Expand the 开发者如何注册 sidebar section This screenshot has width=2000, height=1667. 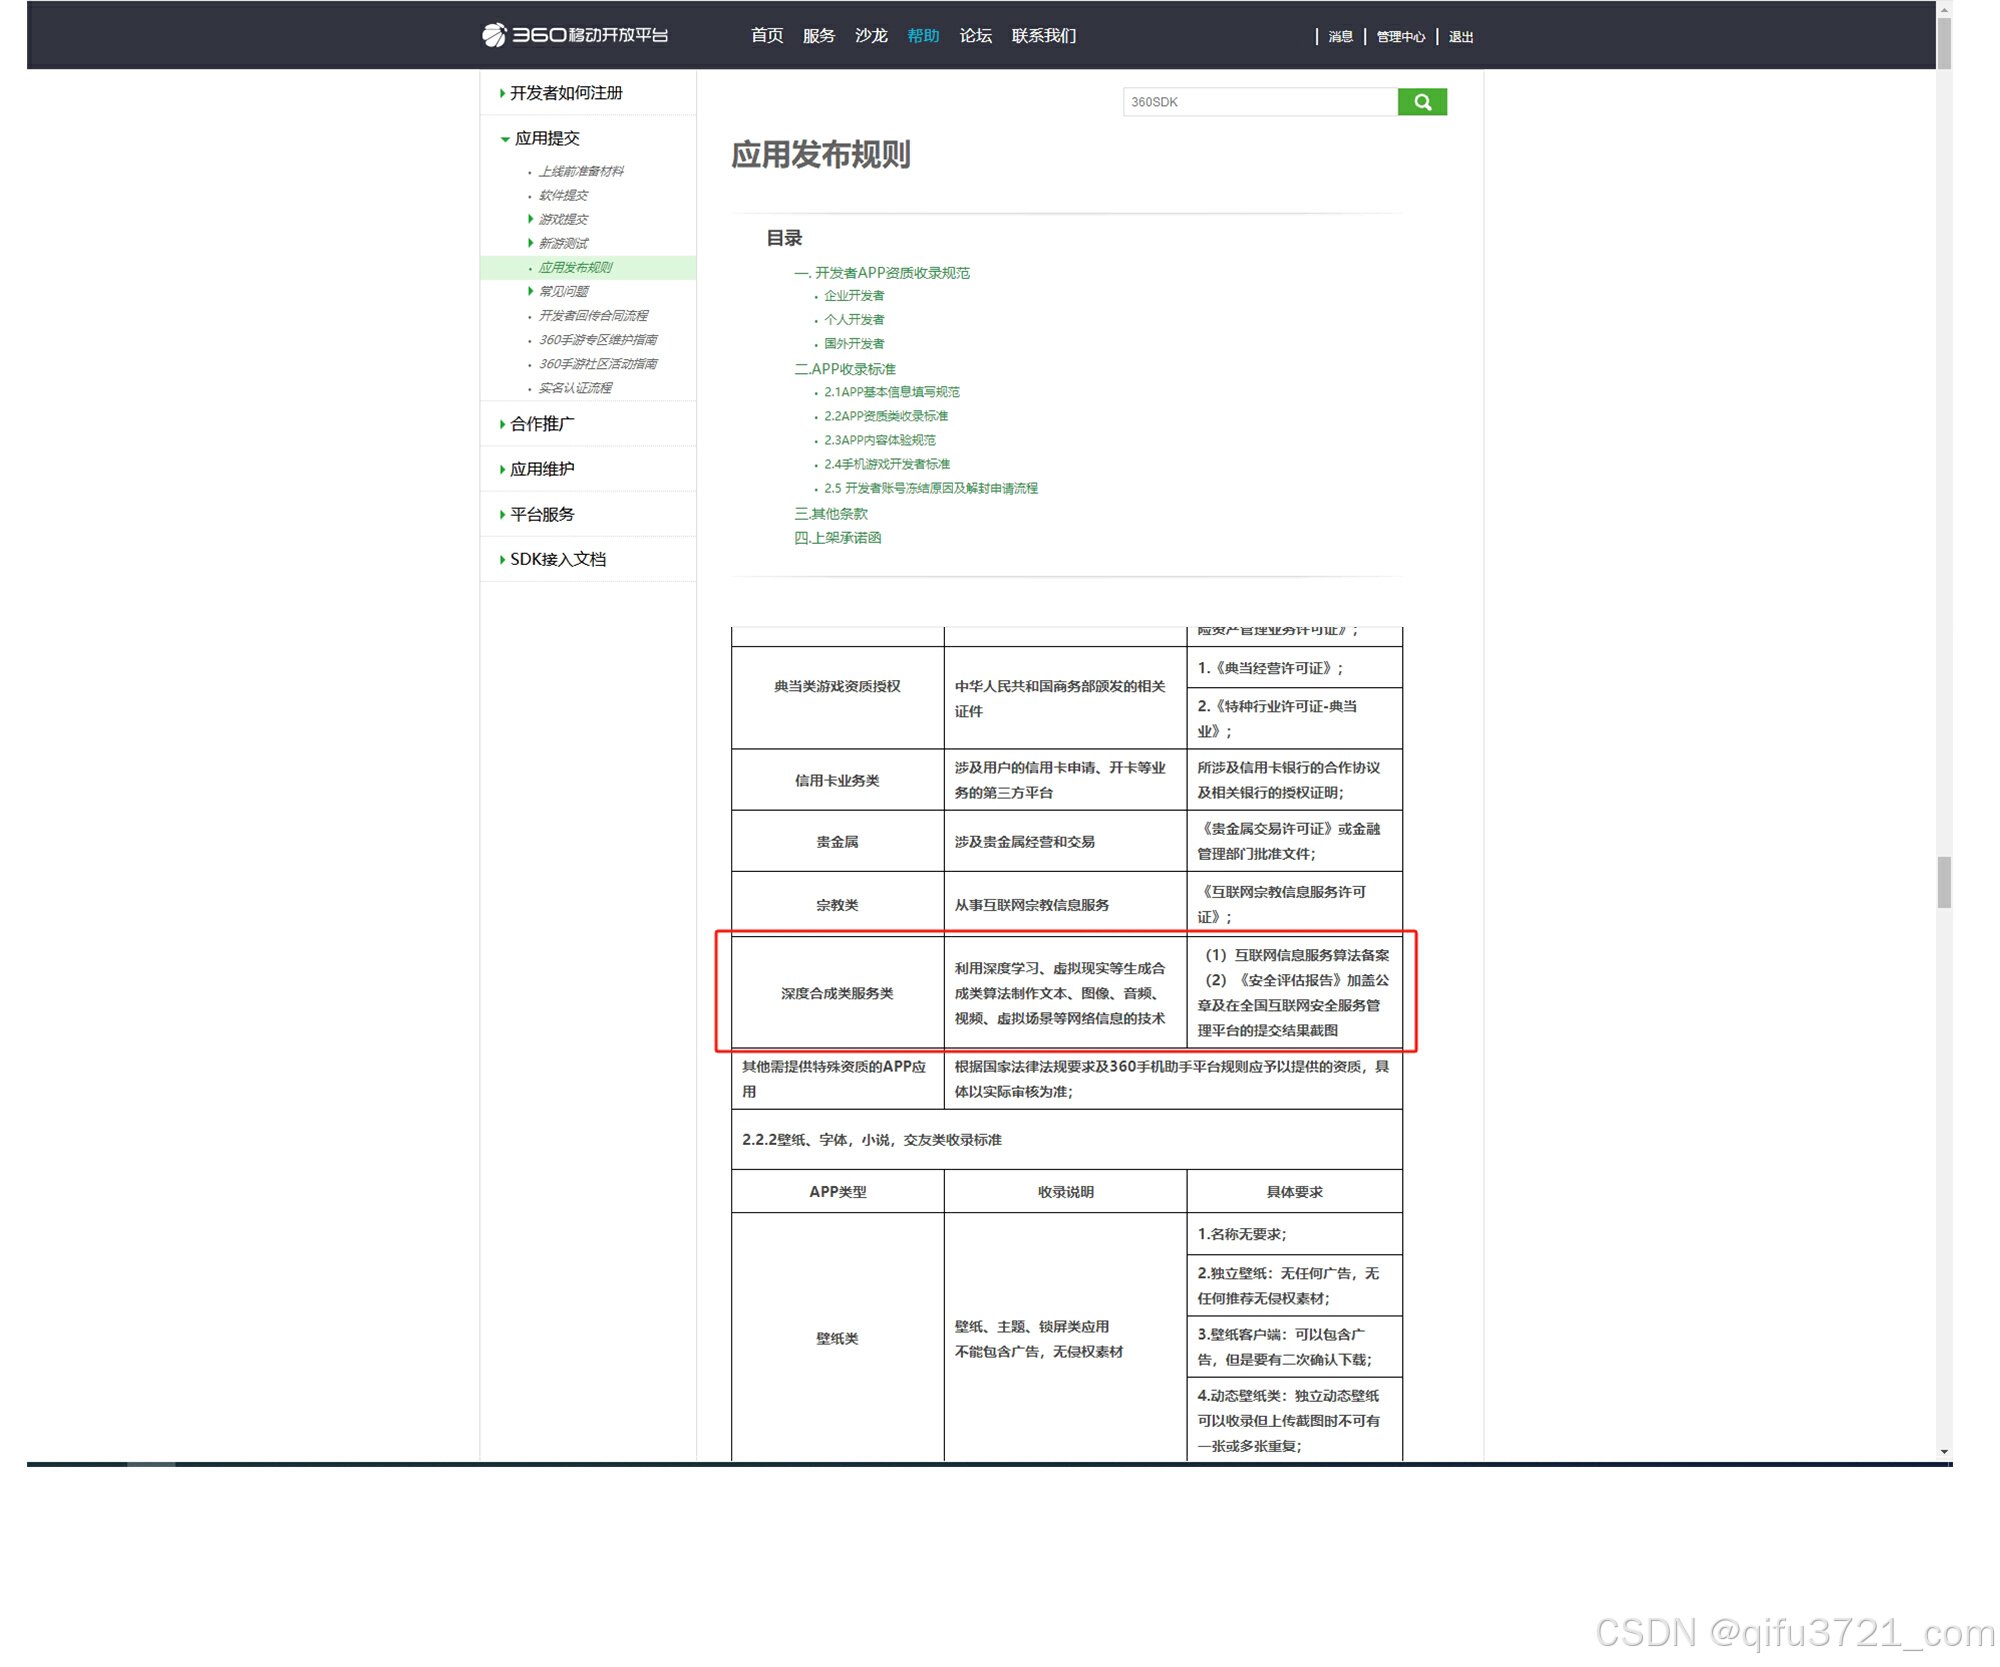(x=565, y=93)
